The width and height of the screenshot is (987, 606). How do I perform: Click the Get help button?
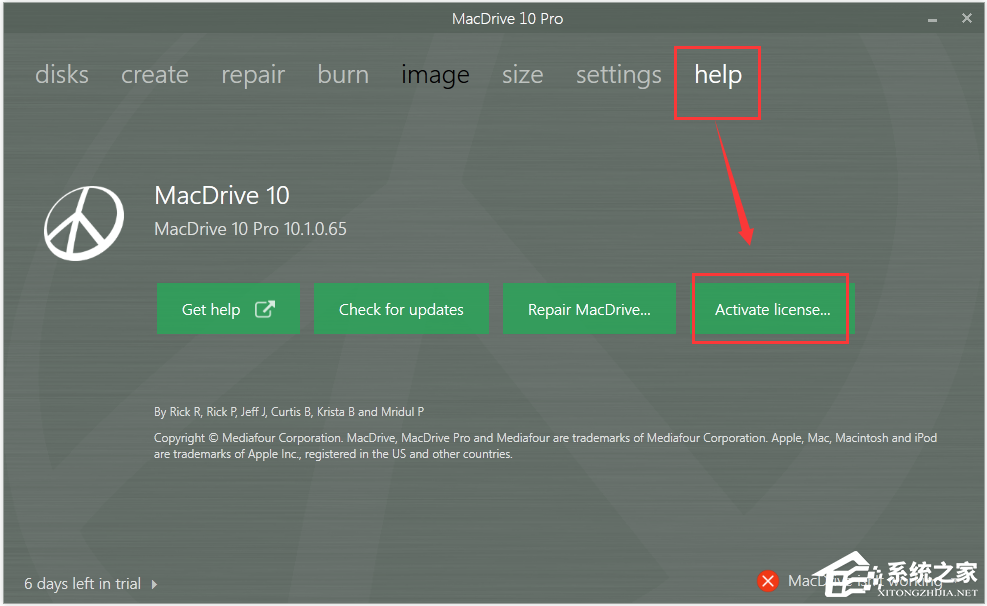pos(228,309)
